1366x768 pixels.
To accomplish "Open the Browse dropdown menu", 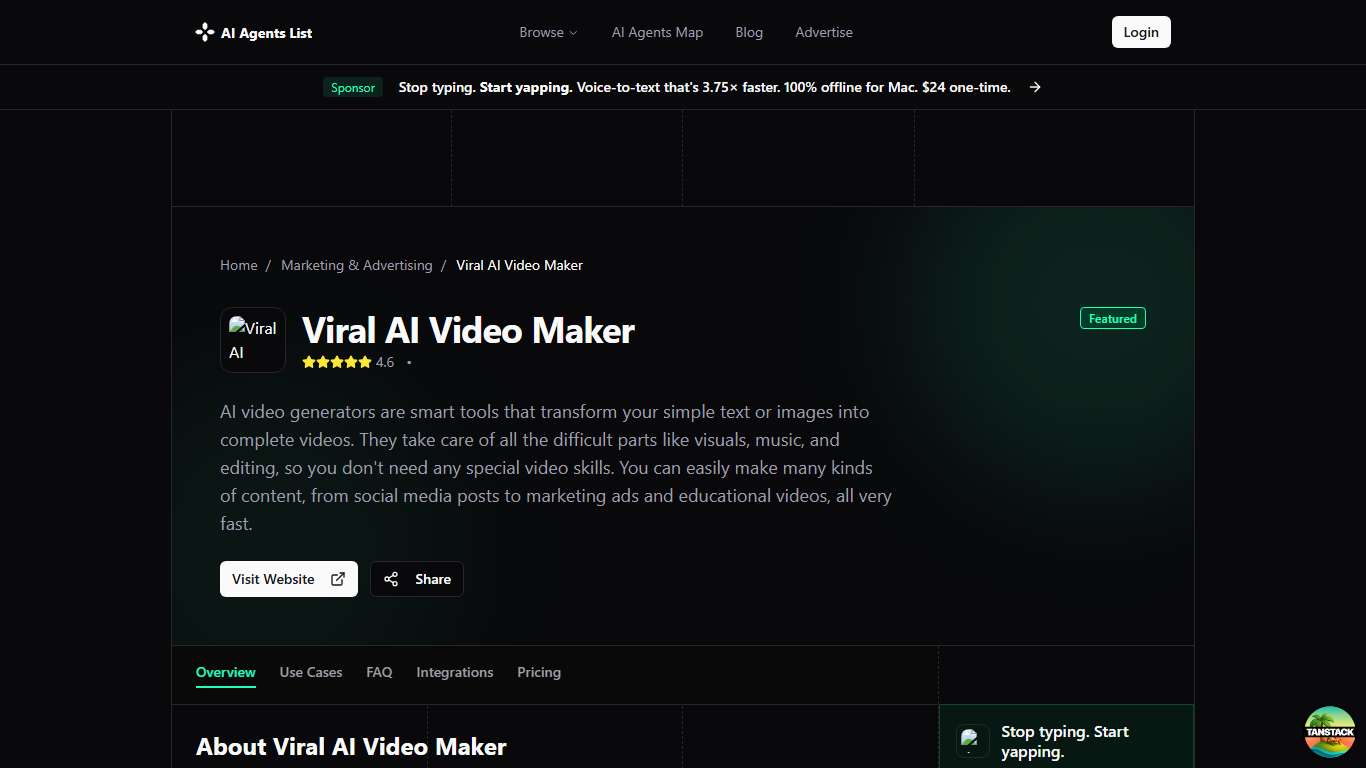I will 548,32.
